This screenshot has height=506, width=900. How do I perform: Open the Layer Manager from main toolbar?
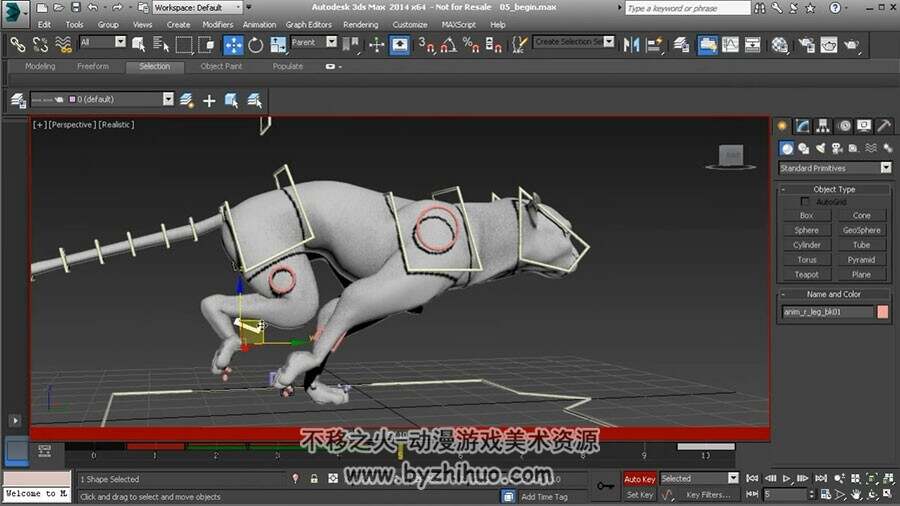point(681,44)
